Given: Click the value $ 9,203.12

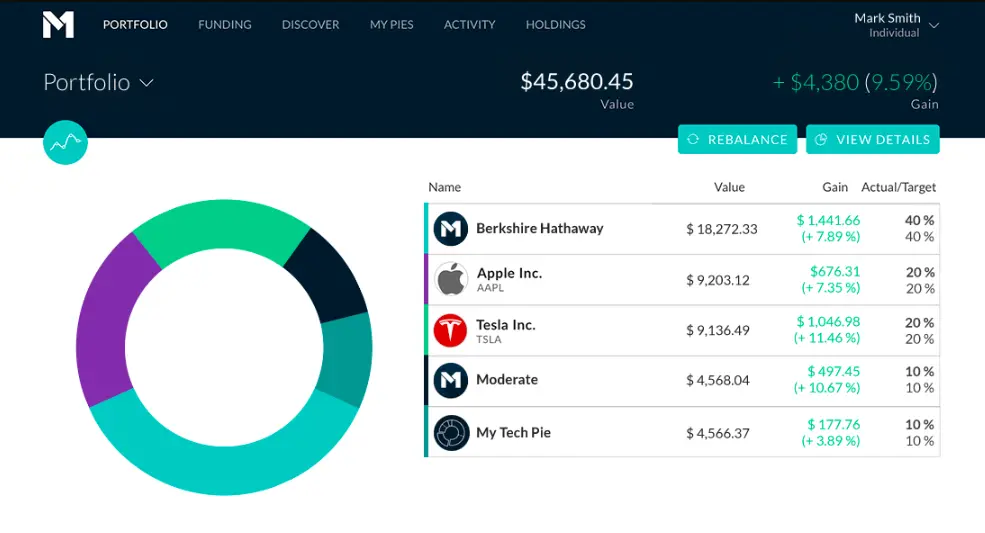Looking at the screenshot, I should point(717,280).
